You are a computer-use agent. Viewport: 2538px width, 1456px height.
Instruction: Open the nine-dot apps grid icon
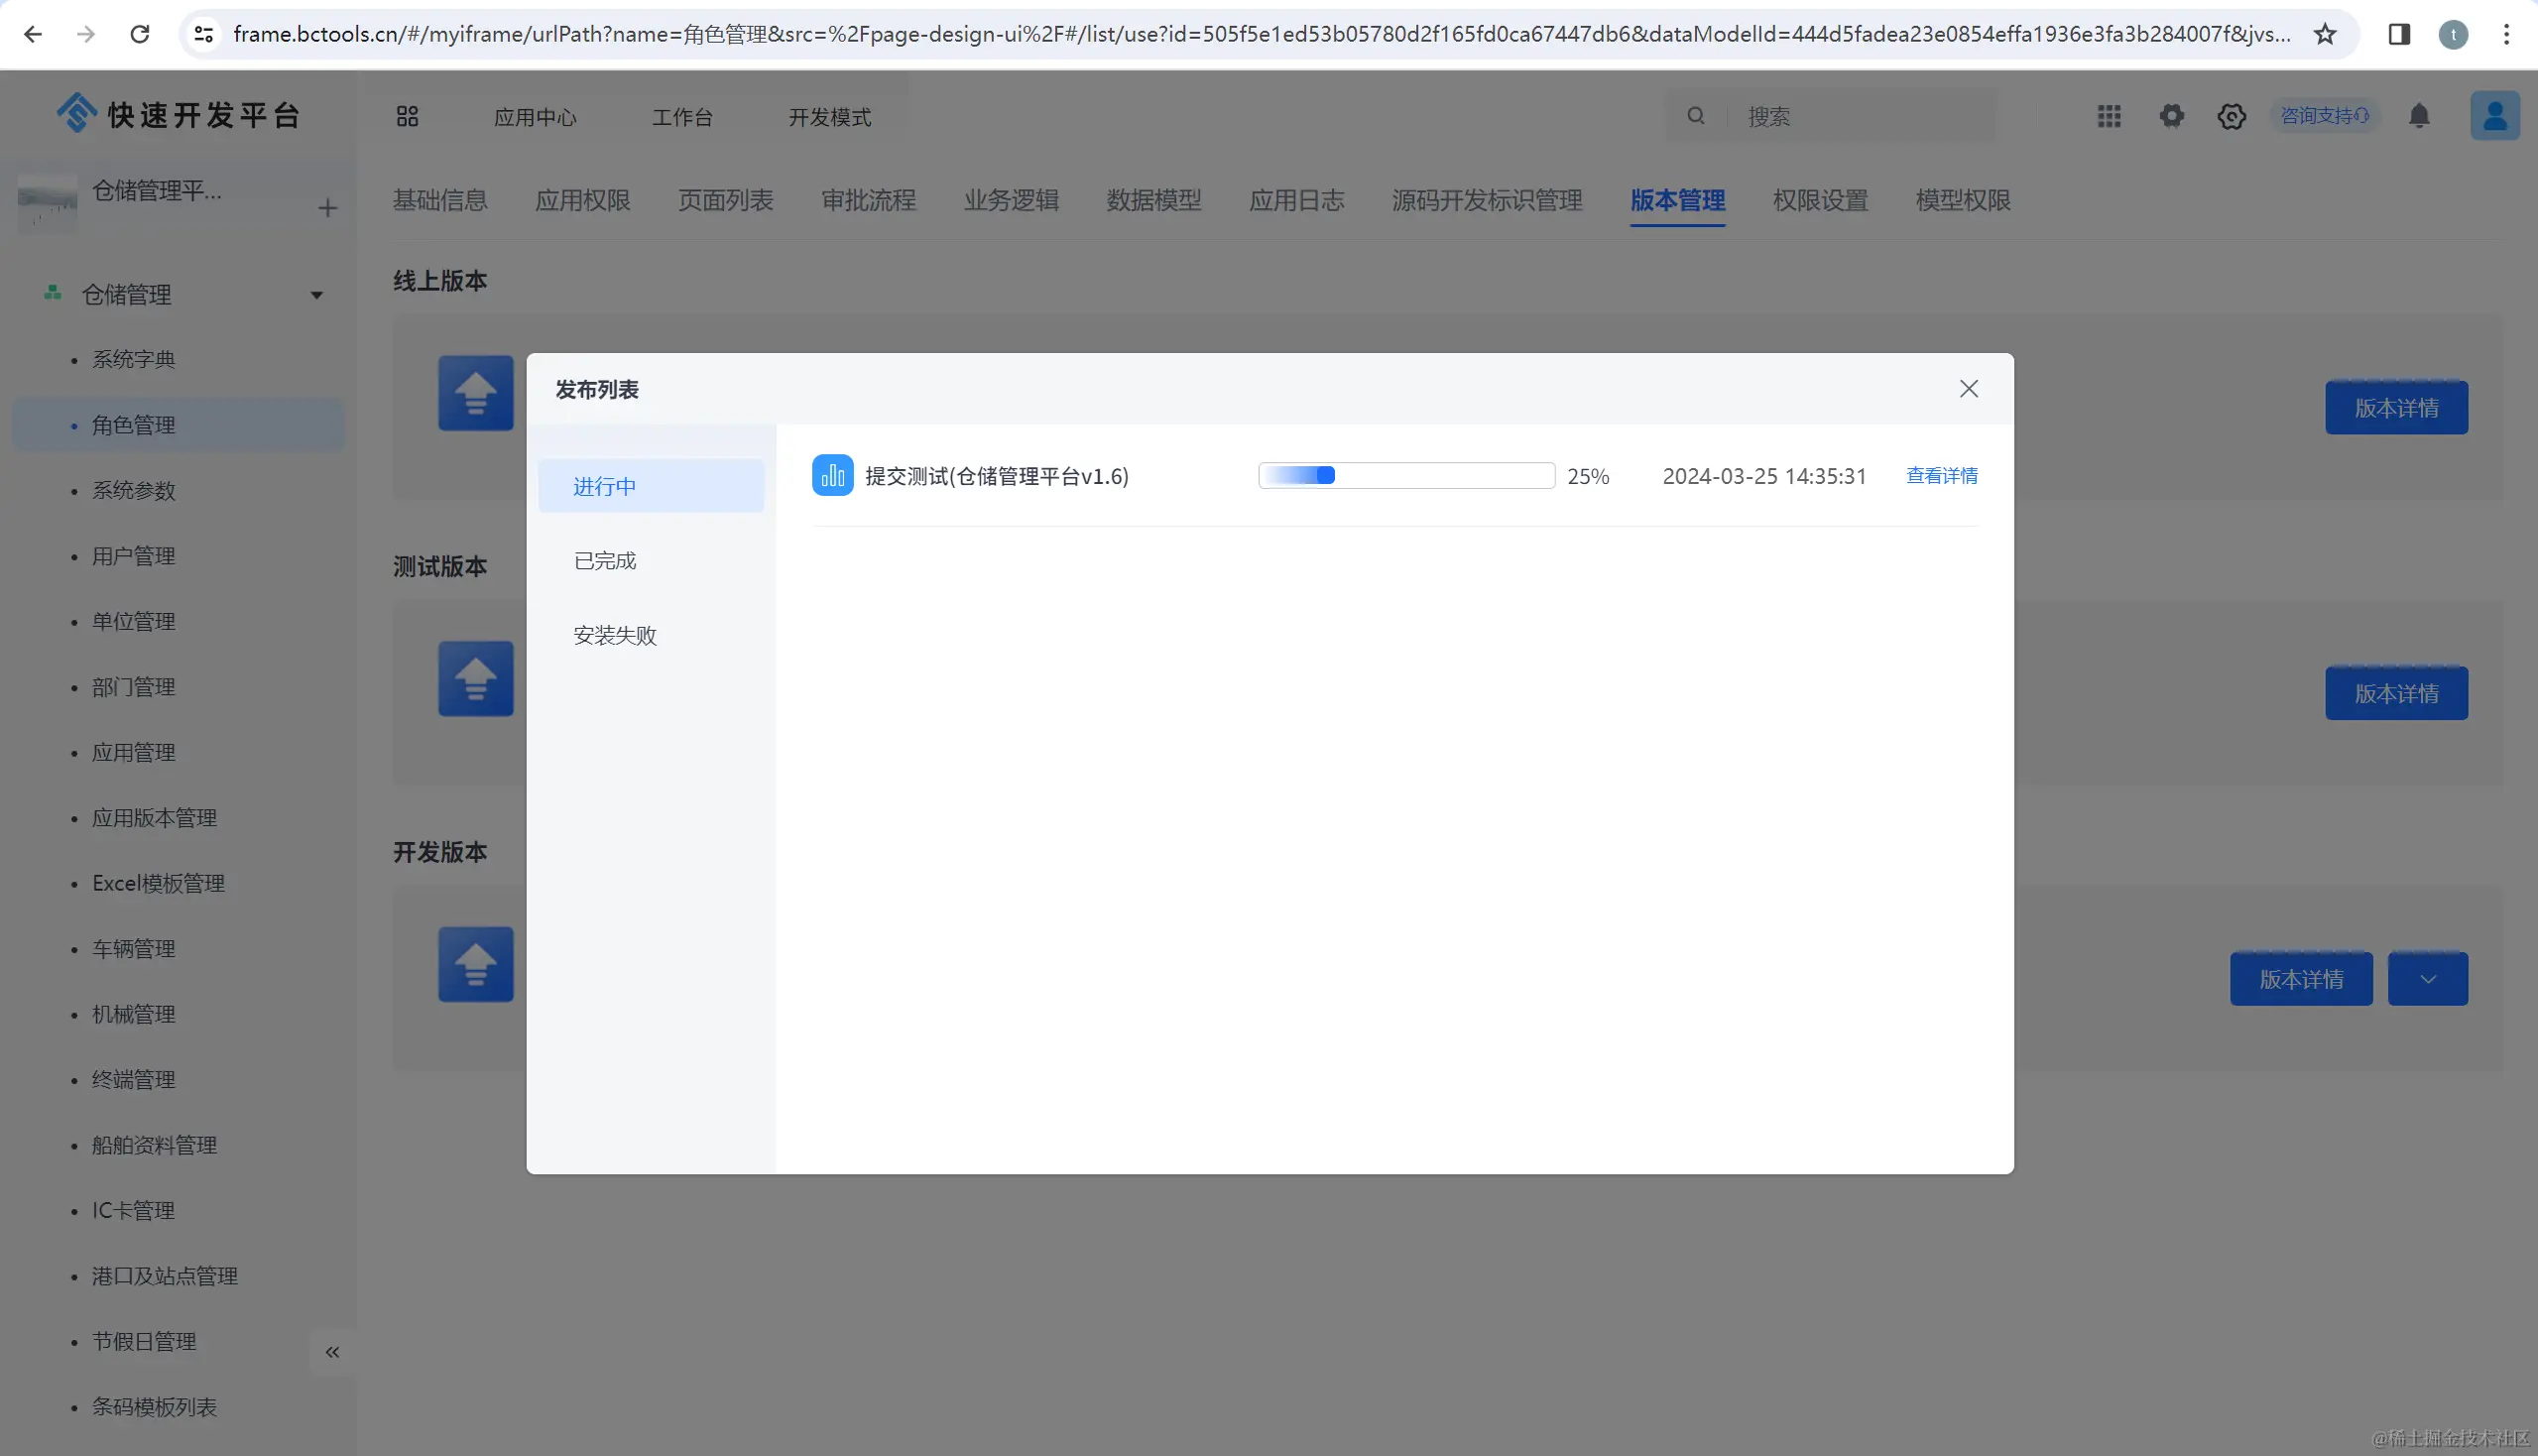click(x=2109, y=116)
